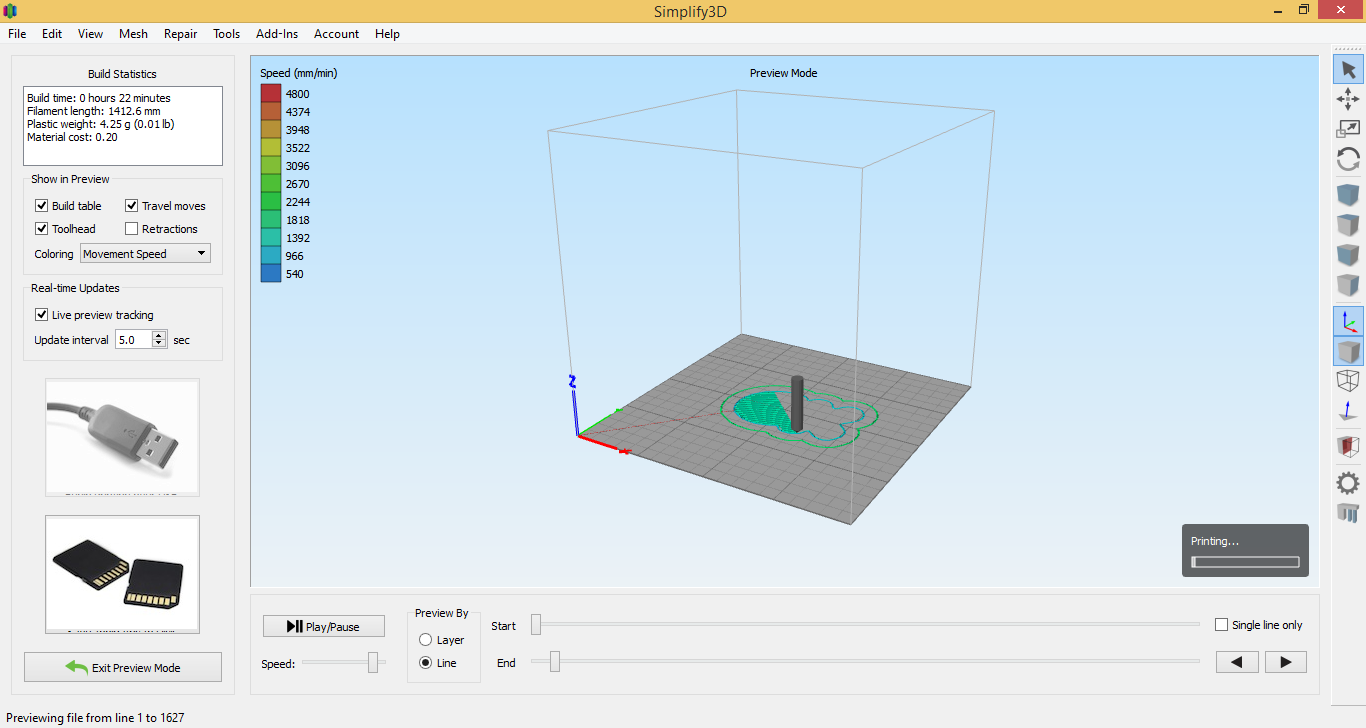Image resolution: width=1366 pixels, height=728 pixels.
Task: Open process settings gear icon
Action: pos(1348,483)
